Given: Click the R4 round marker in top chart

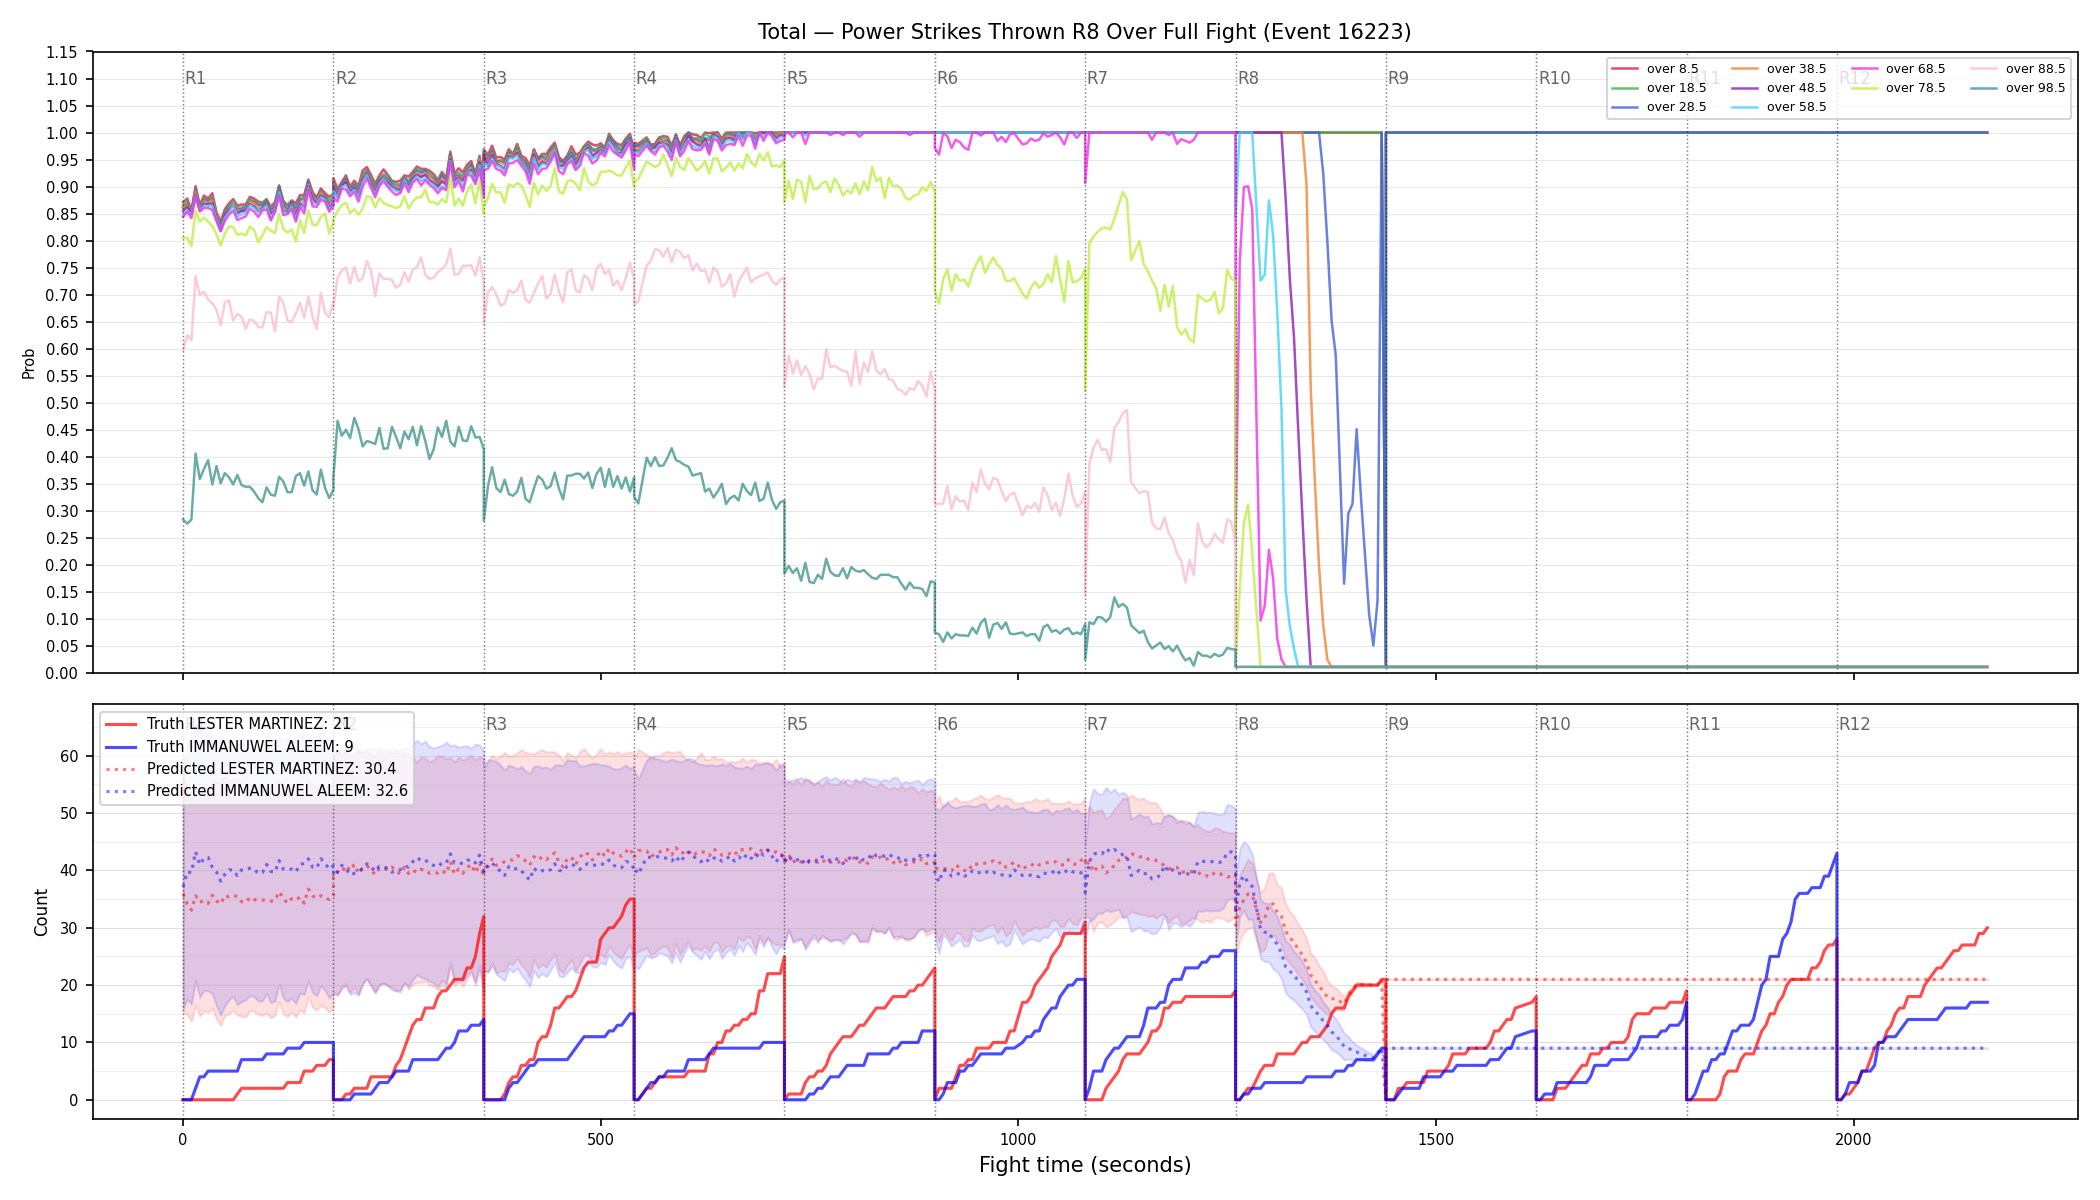Looking at the screenshot, I should click(646, 78).
